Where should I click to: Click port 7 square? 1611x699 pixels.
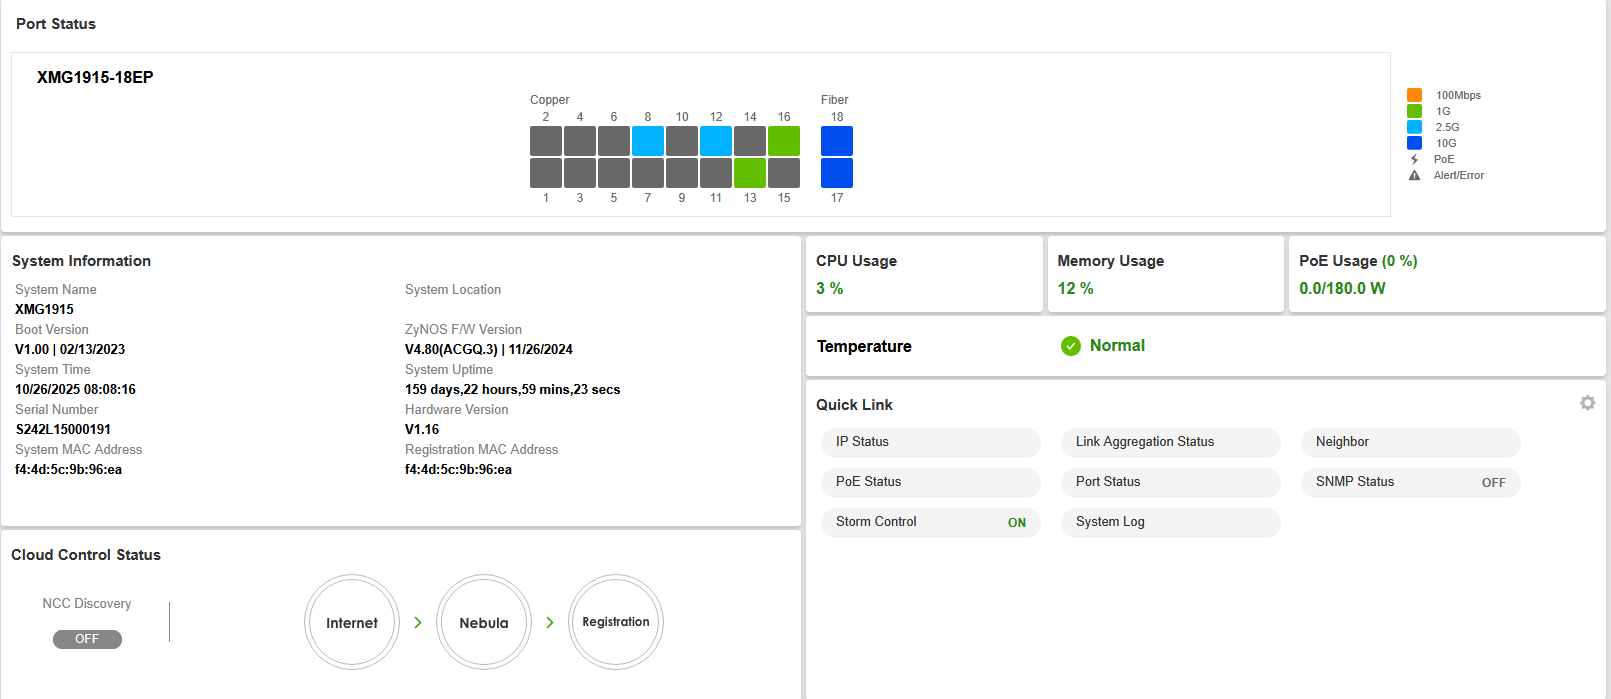pos(648,173)
